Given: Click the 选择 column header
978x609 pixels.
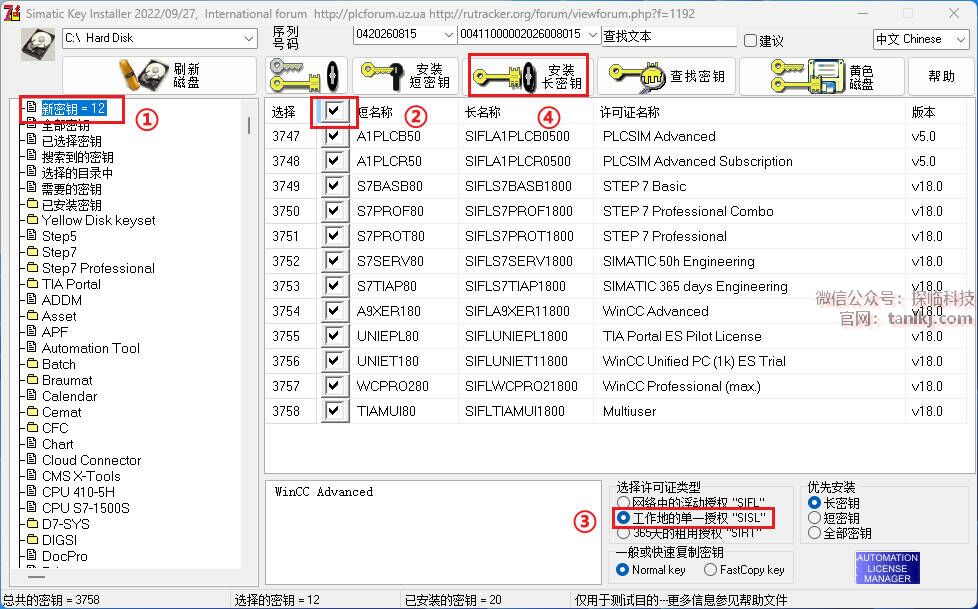Looking at the screenshot, I should pos(284,112).
